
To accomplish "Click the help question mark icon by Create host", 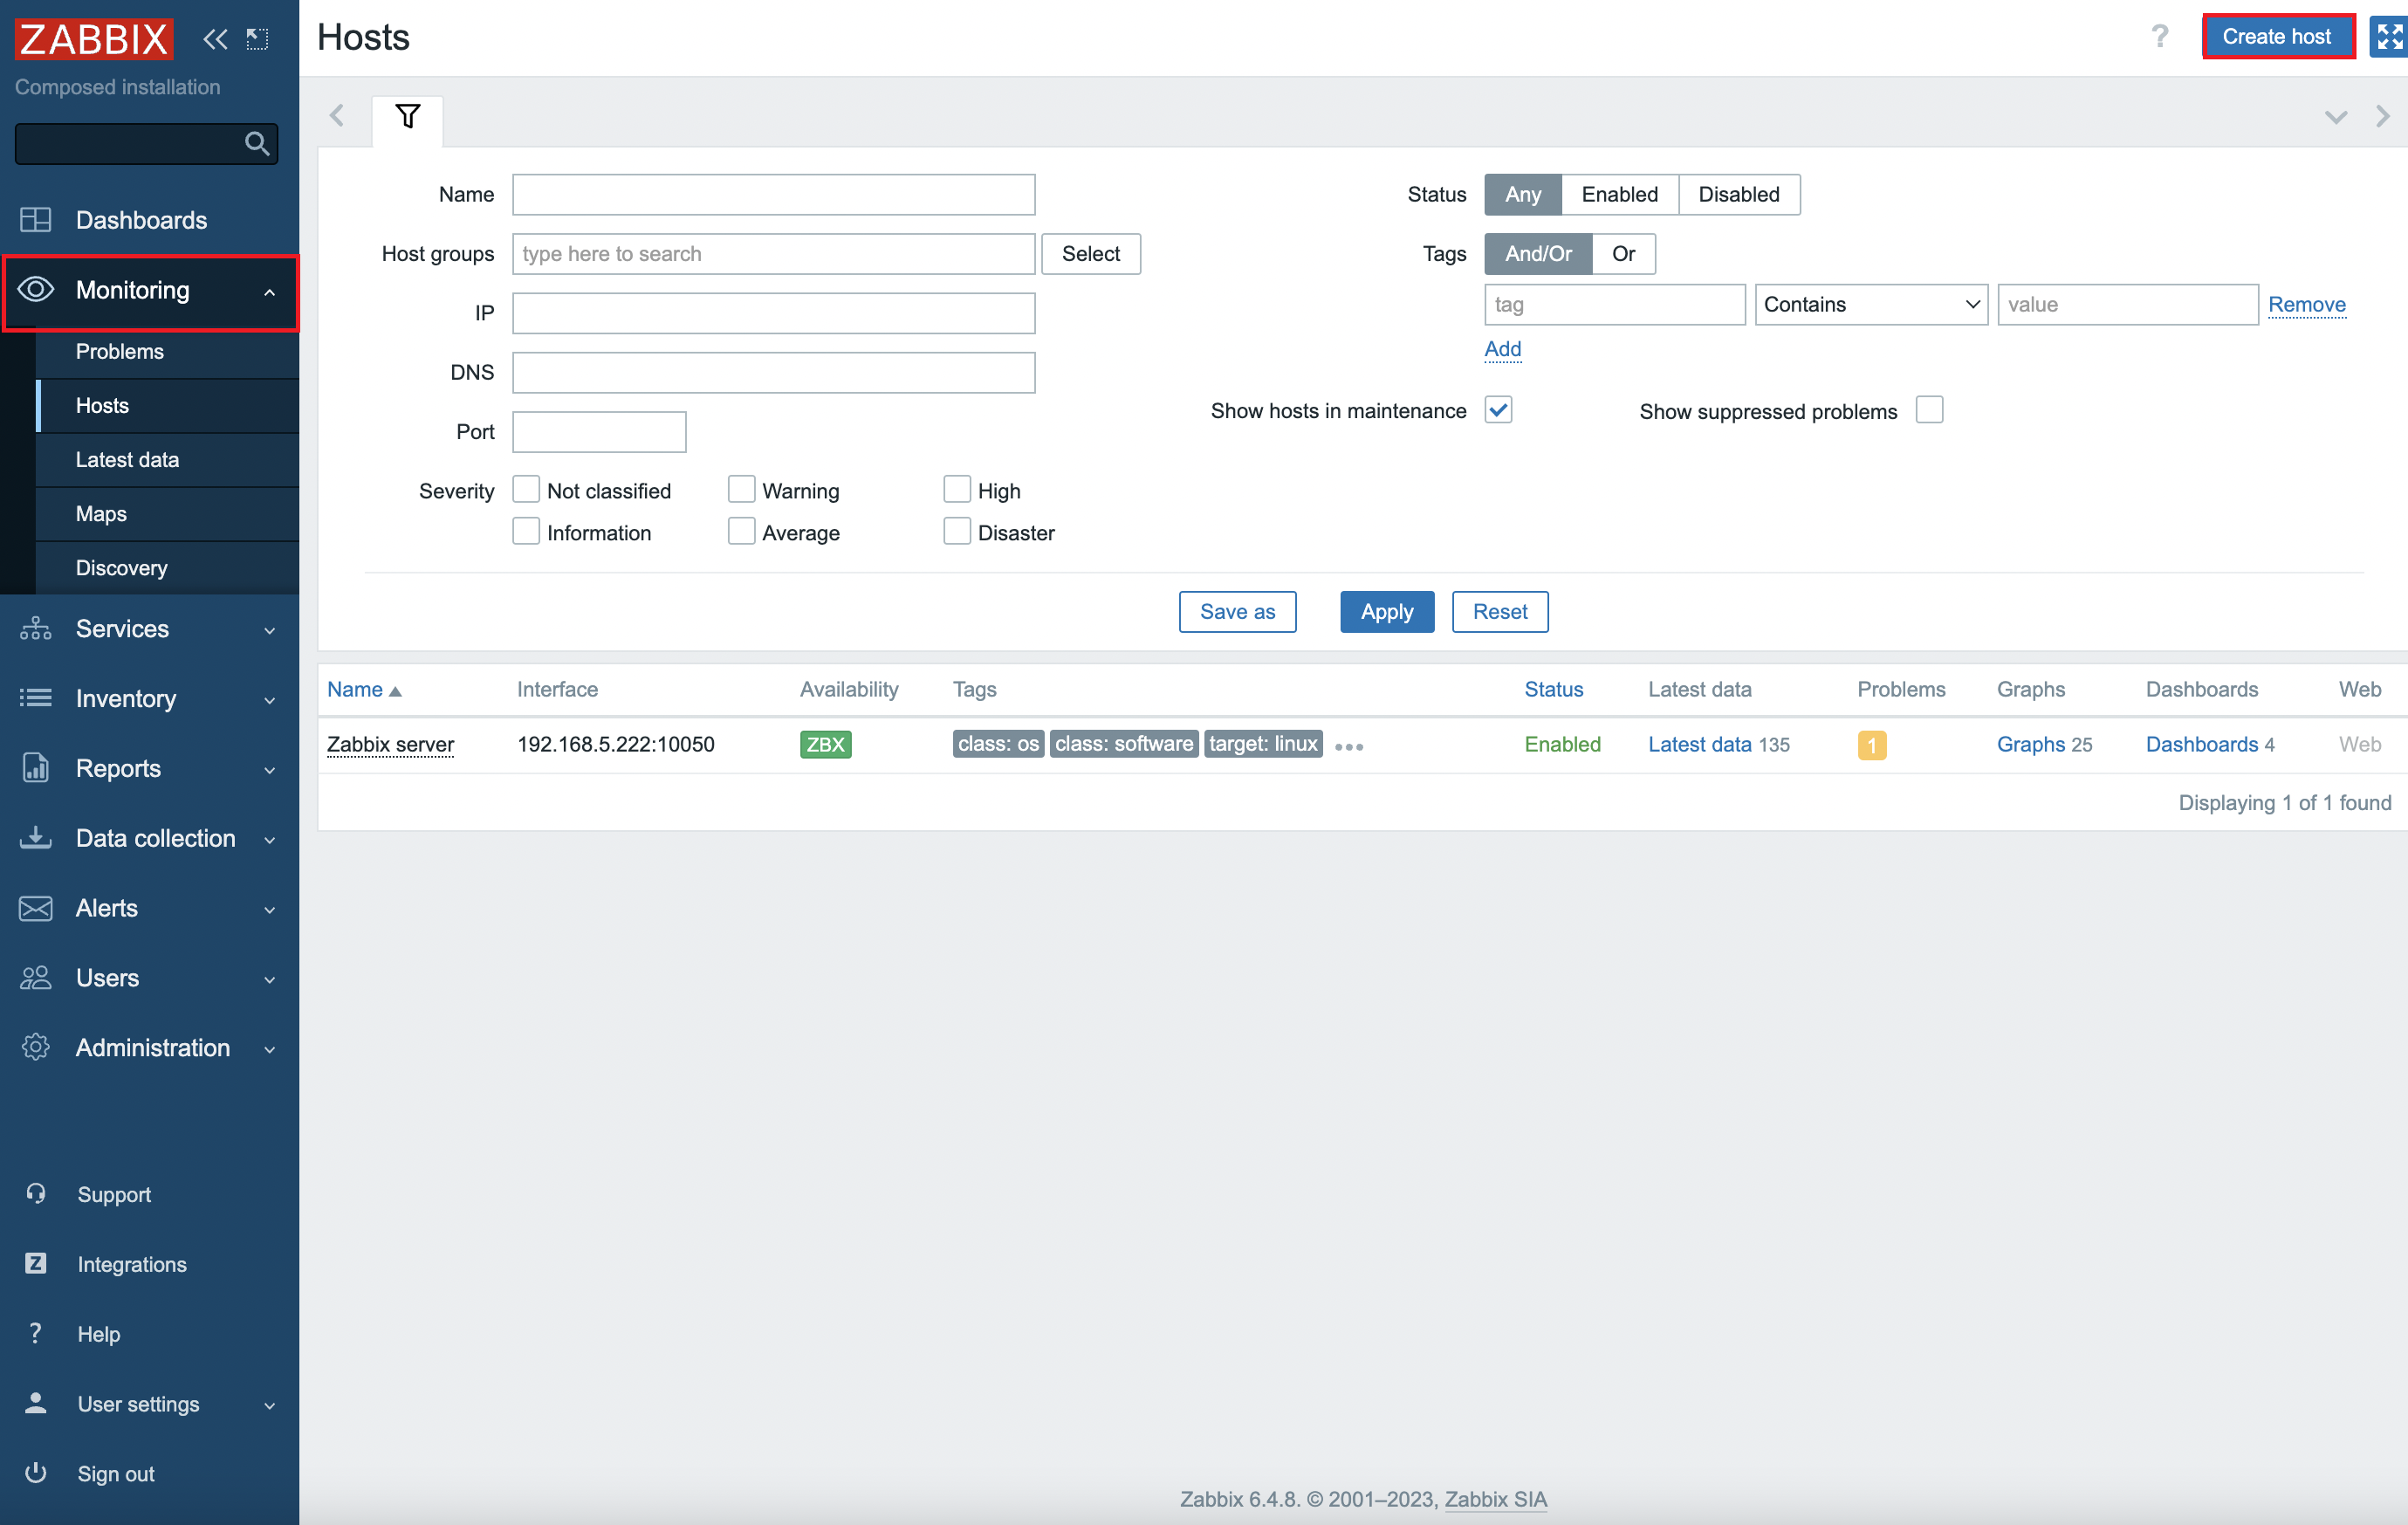I will point(2160,37).
